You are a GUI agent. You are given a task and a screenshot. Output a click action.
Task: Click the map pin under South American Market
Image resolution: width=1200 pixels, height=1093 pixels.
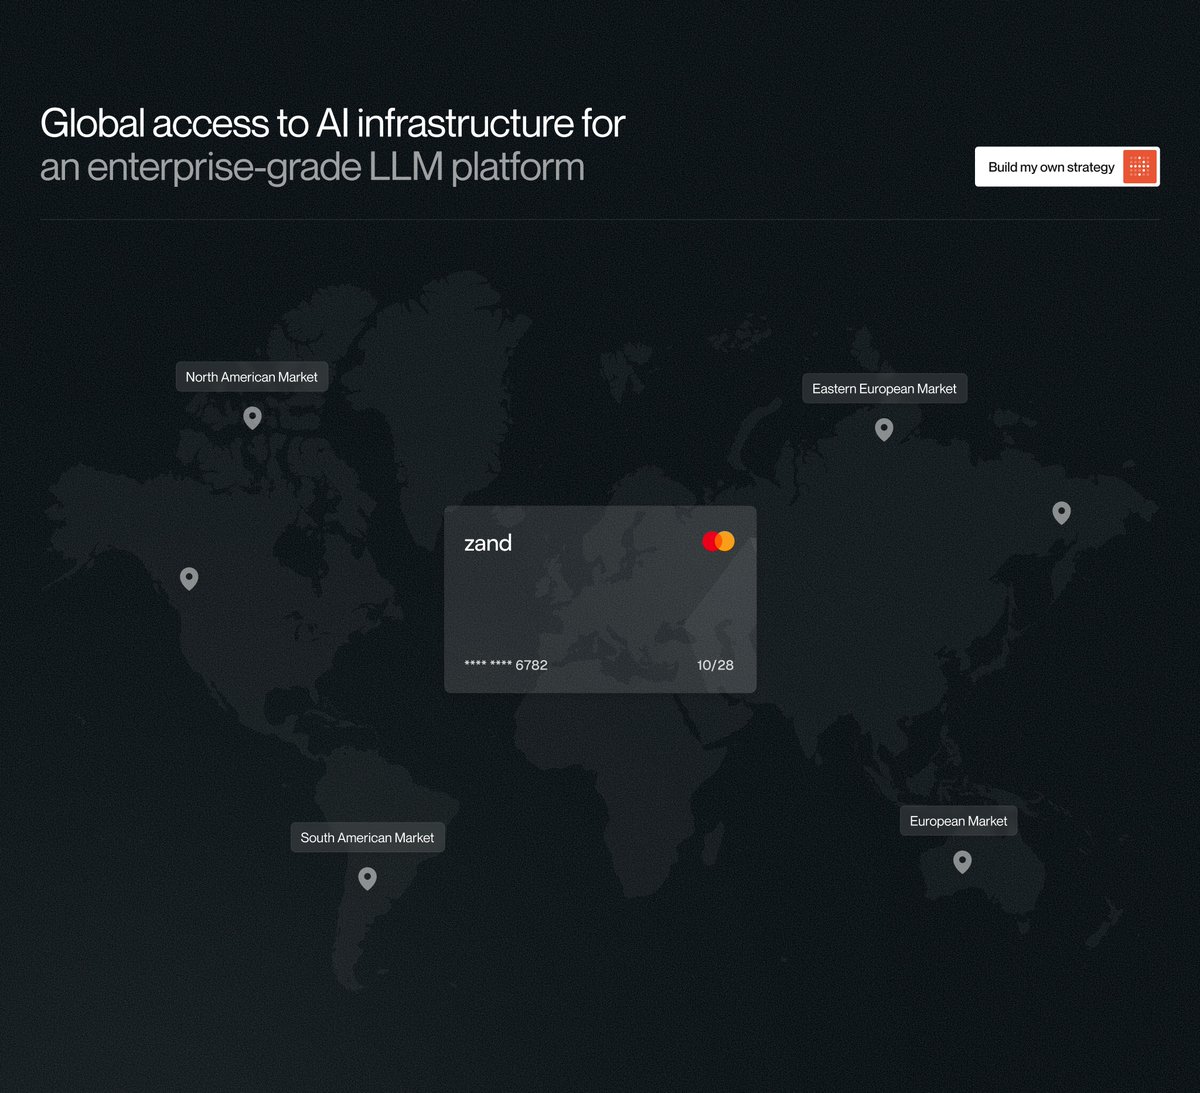(367, 878)
